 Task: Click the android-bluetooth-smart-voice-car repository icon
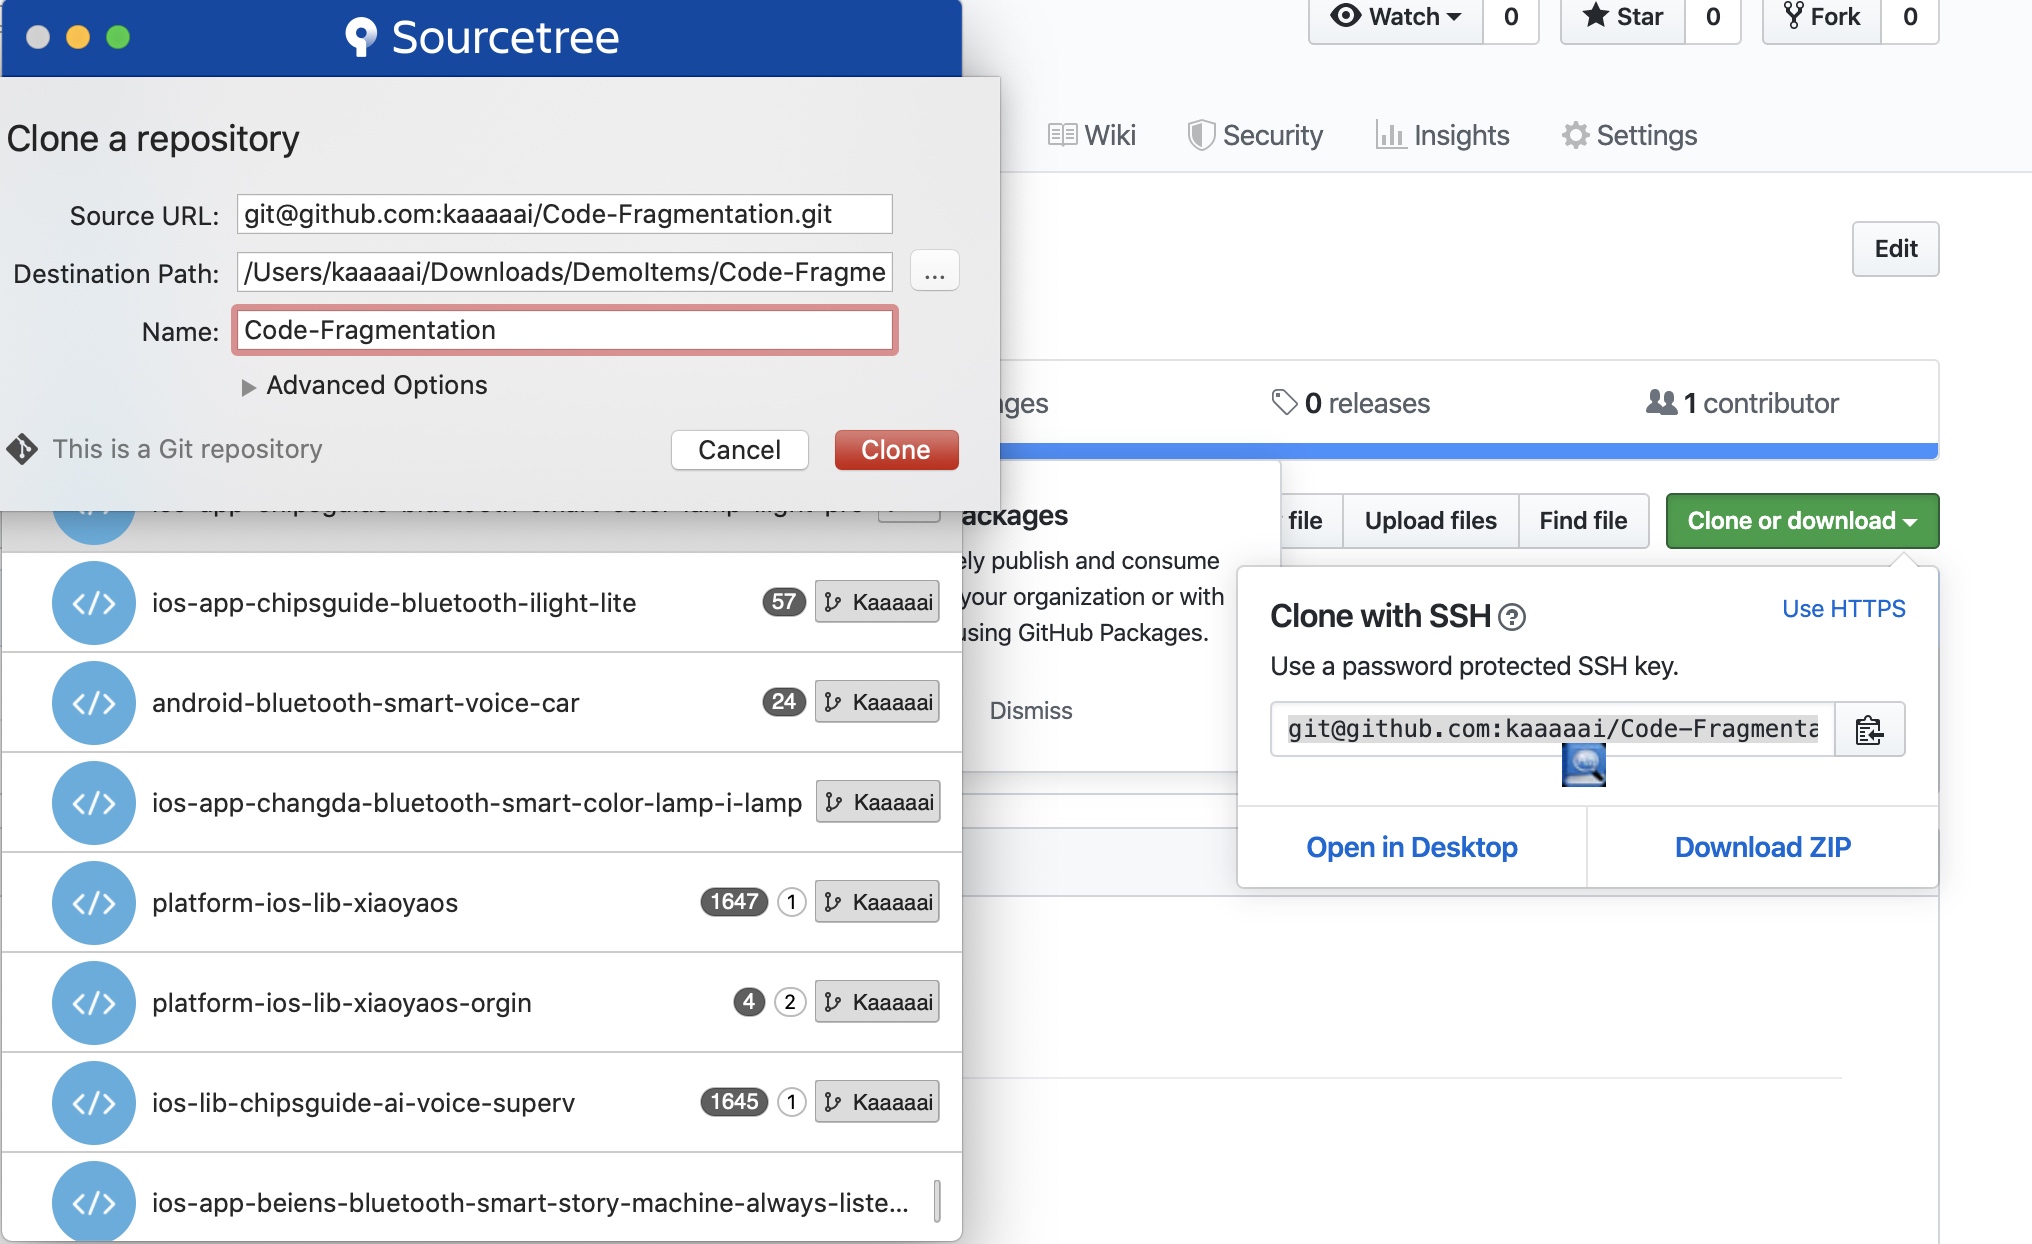pyautogui.click(x=93, y=703)
